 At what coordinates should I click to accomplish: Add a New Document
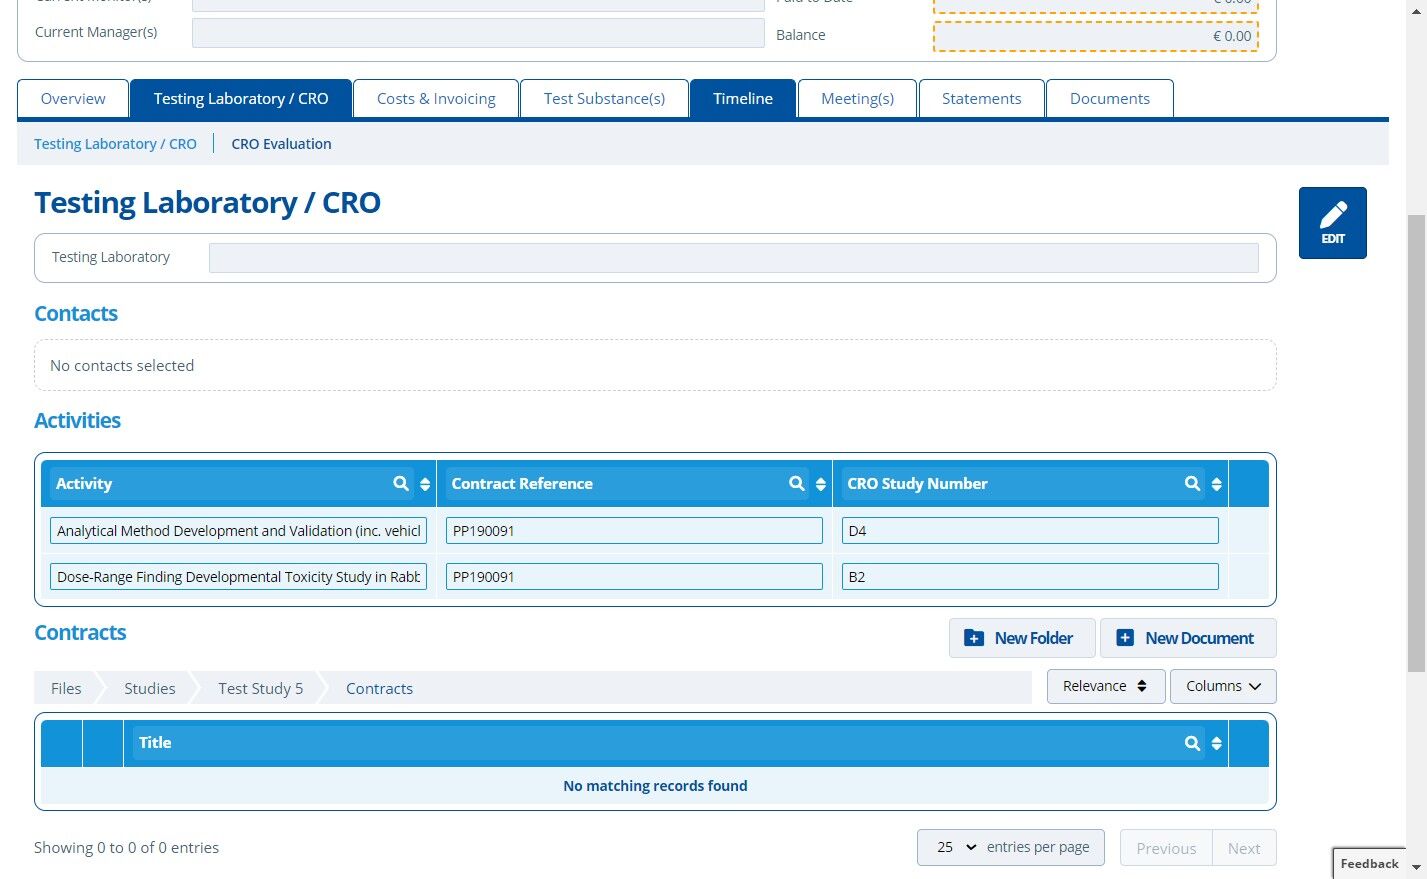tap(1188, 638)
